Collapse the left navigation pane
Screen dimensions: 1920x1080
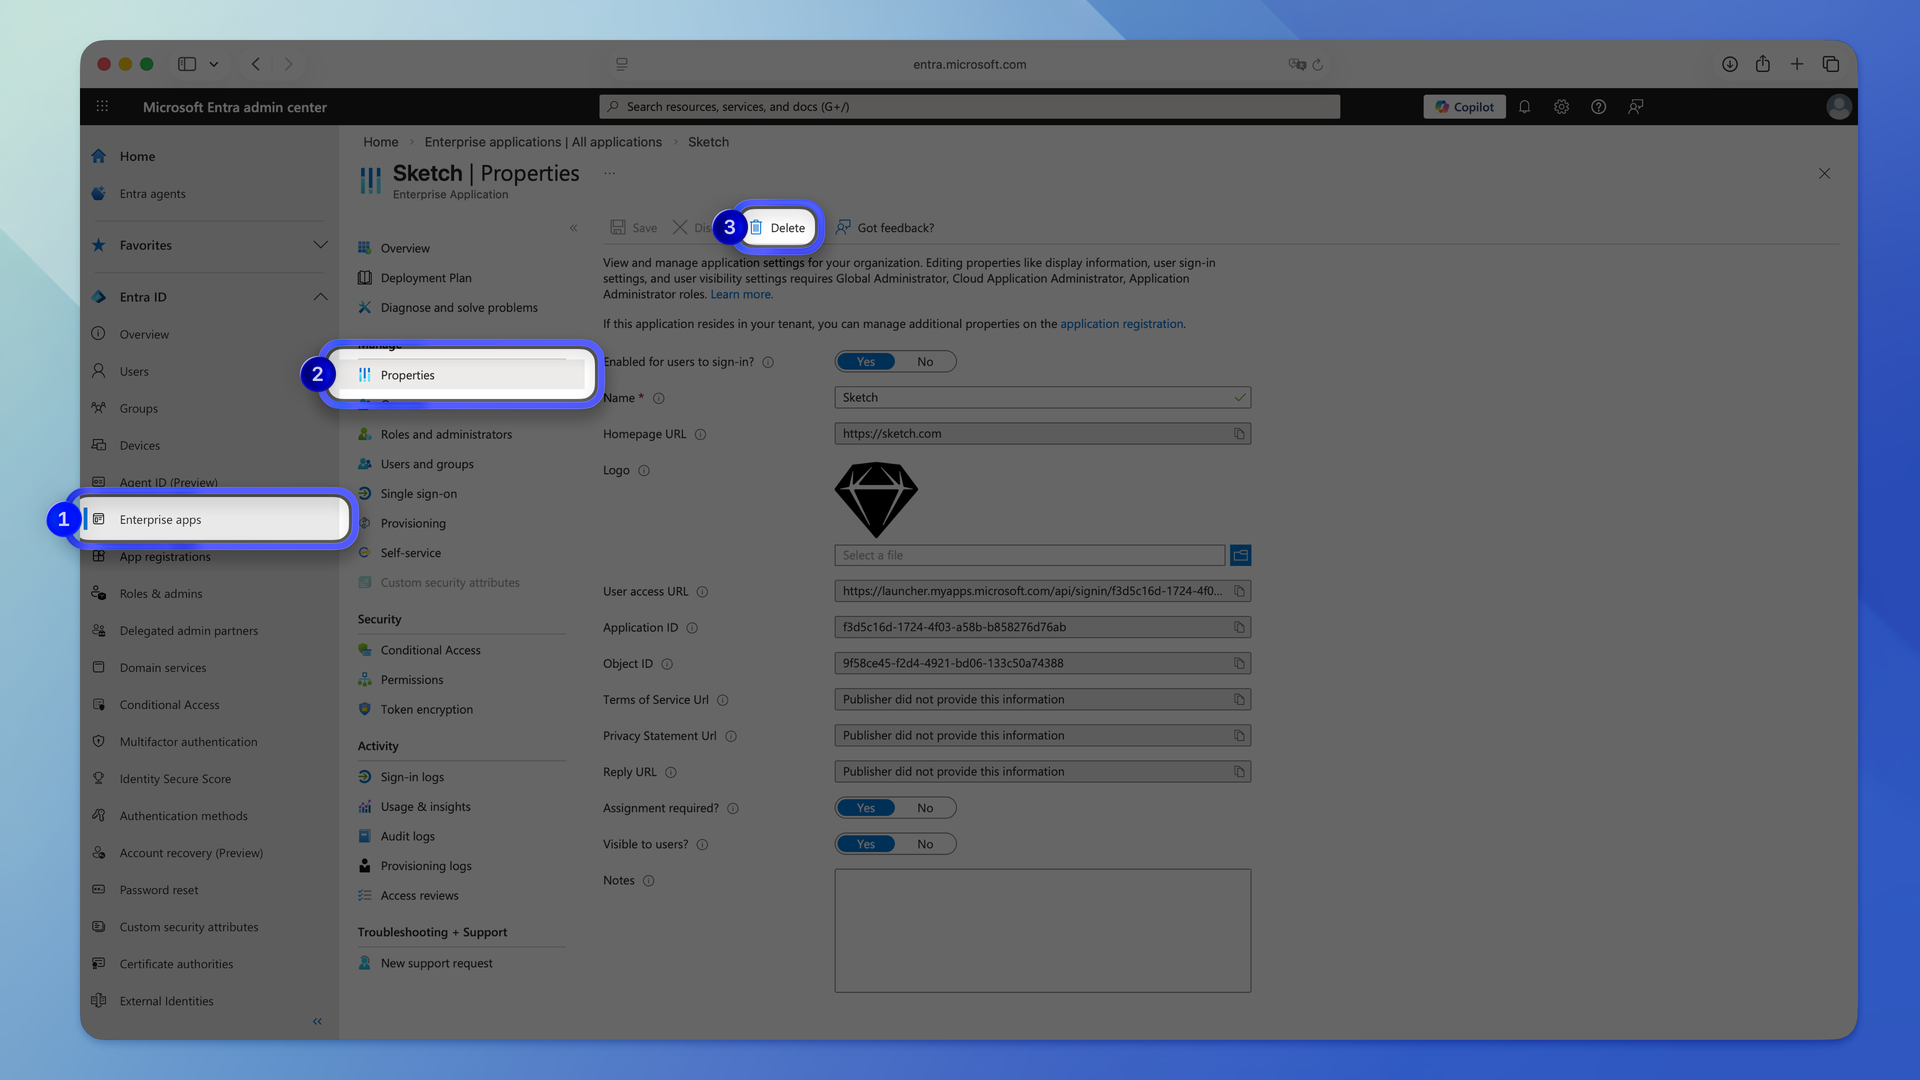tap(317, 1021)
